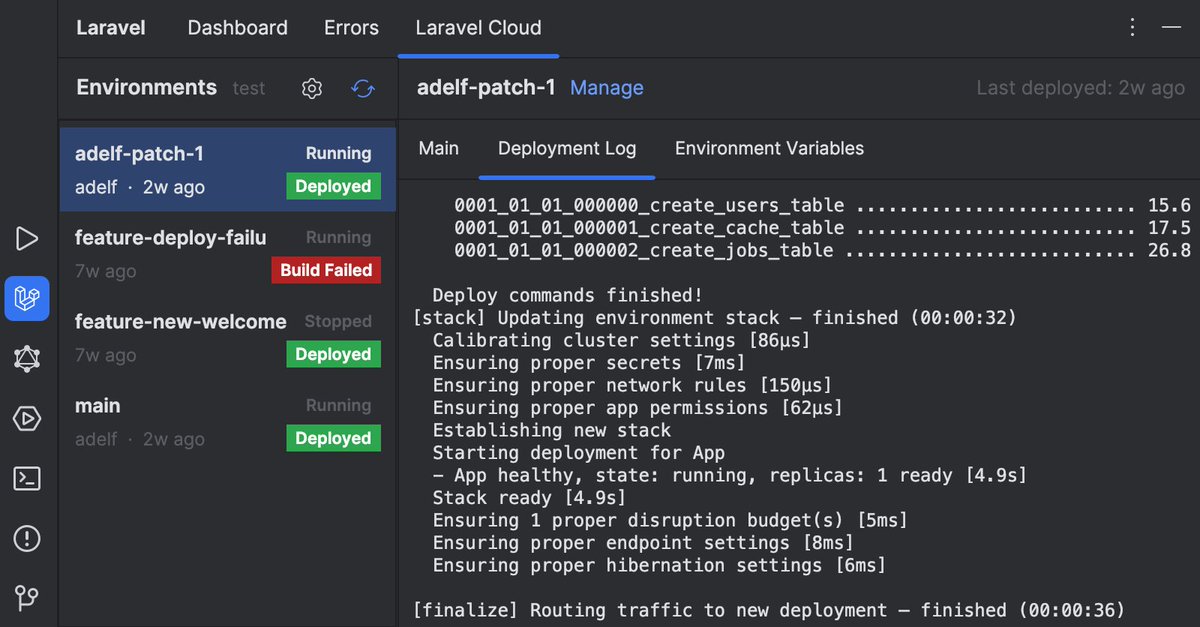Click the 'test' label beside Environments
Image resolution: width=1200 pixels, height=627 pixels.
[x=249, y=89]
